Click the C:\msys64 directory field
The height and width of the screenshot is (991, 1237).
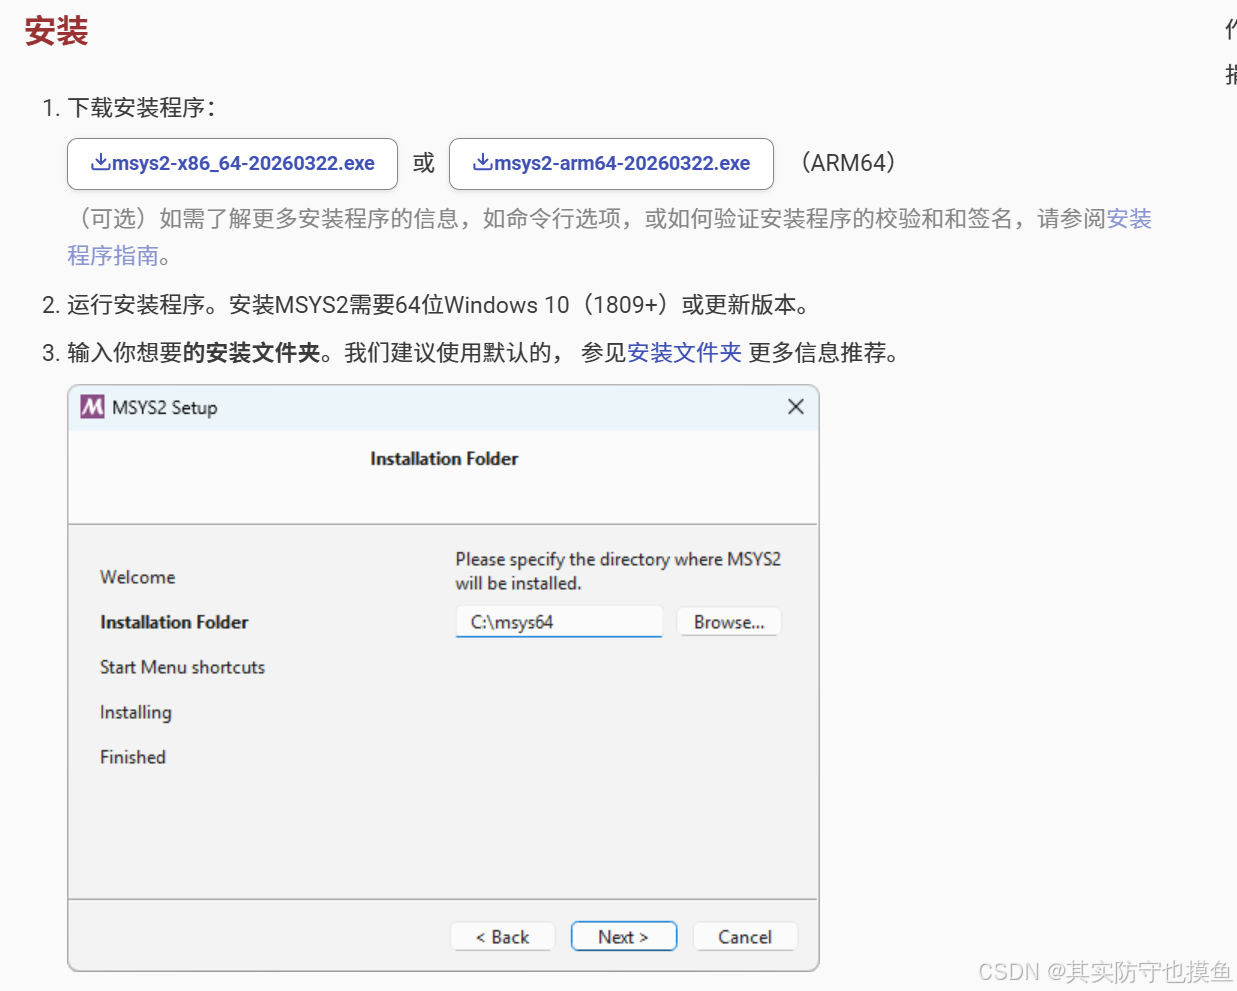click(x=559, y=622)
